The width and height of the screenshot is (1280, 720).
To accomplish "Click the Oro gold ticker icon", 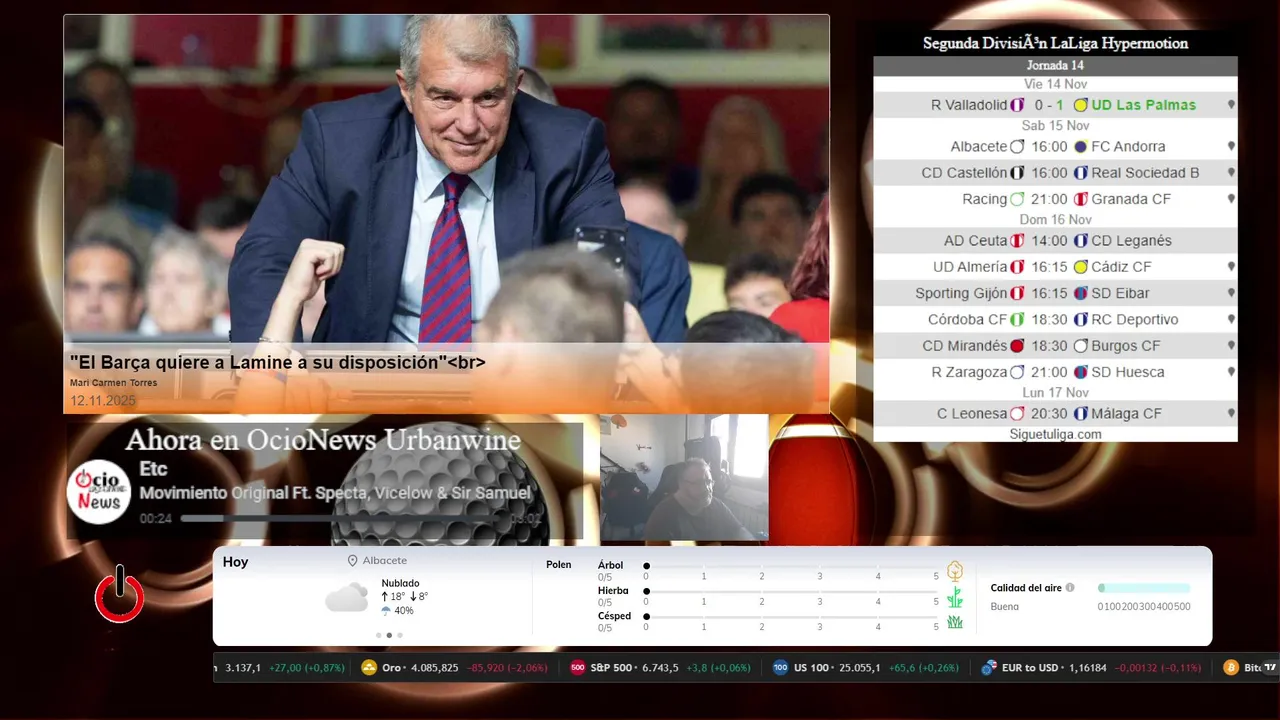I will 369,667.
